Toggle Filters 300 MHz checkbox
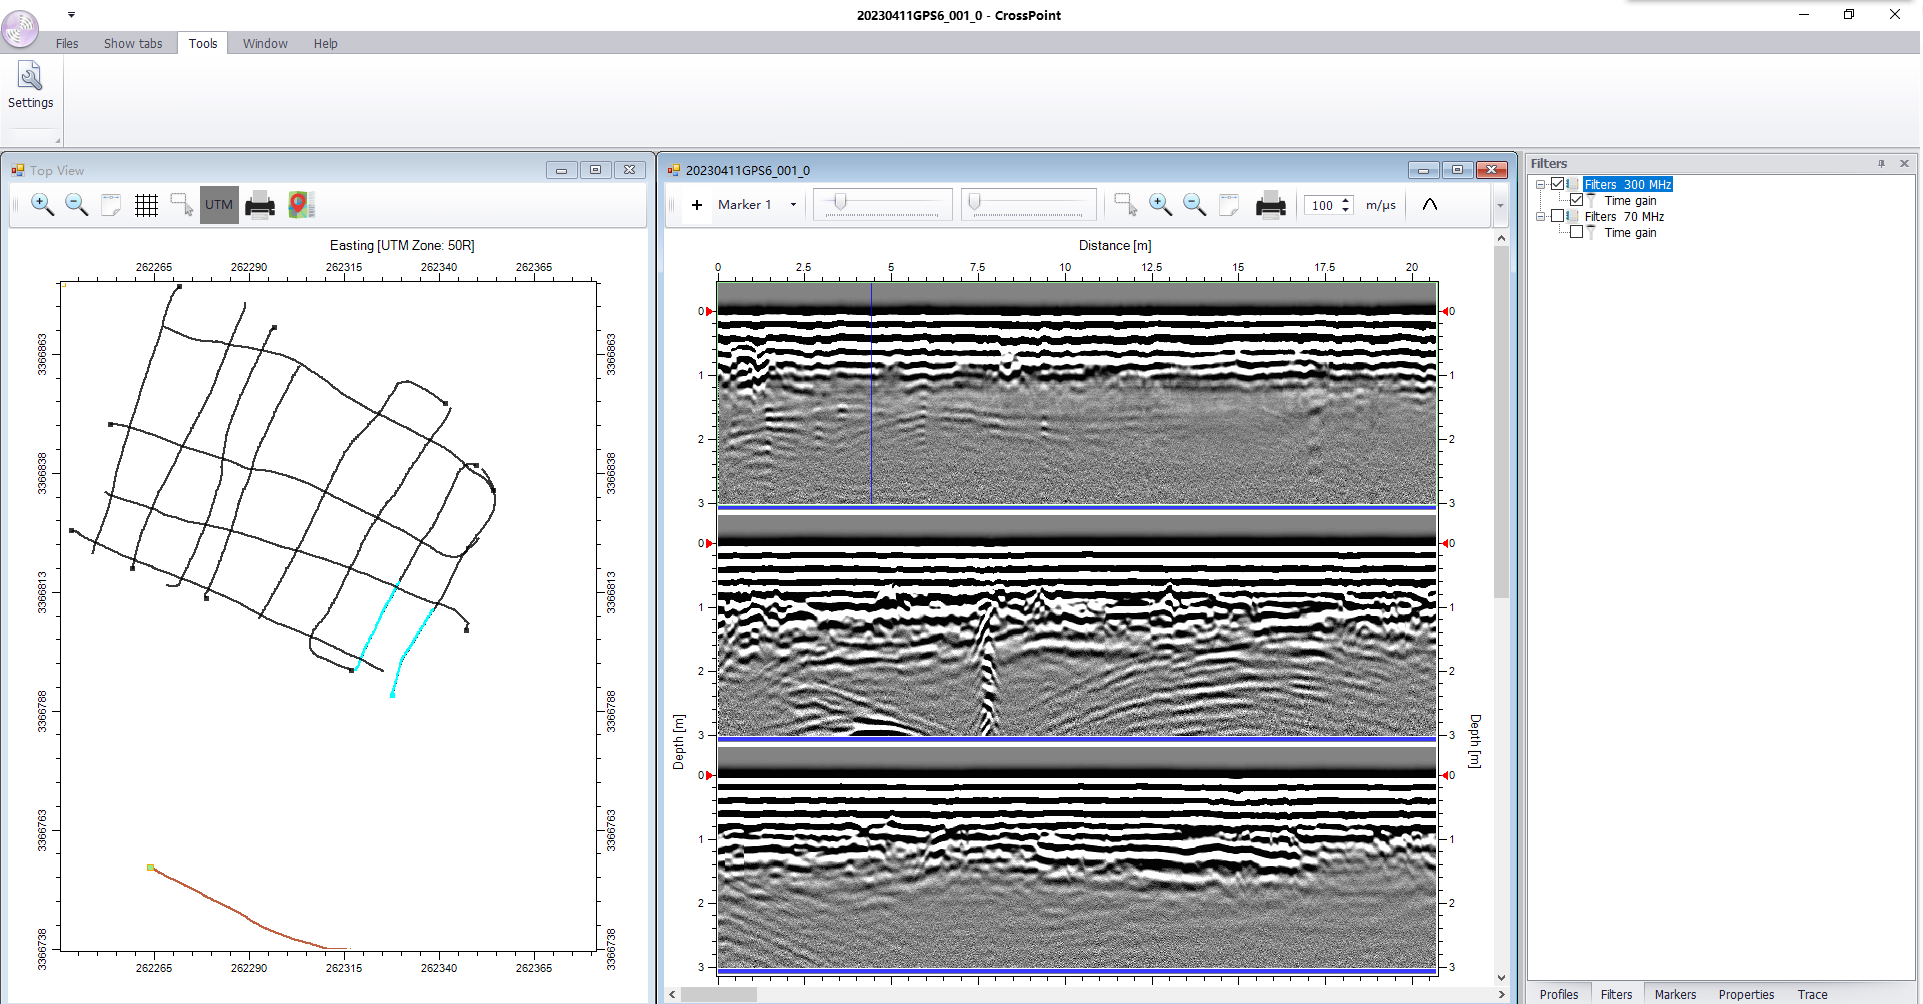The width and height of the screenshot is (1923, 1004). point(1558,184)
